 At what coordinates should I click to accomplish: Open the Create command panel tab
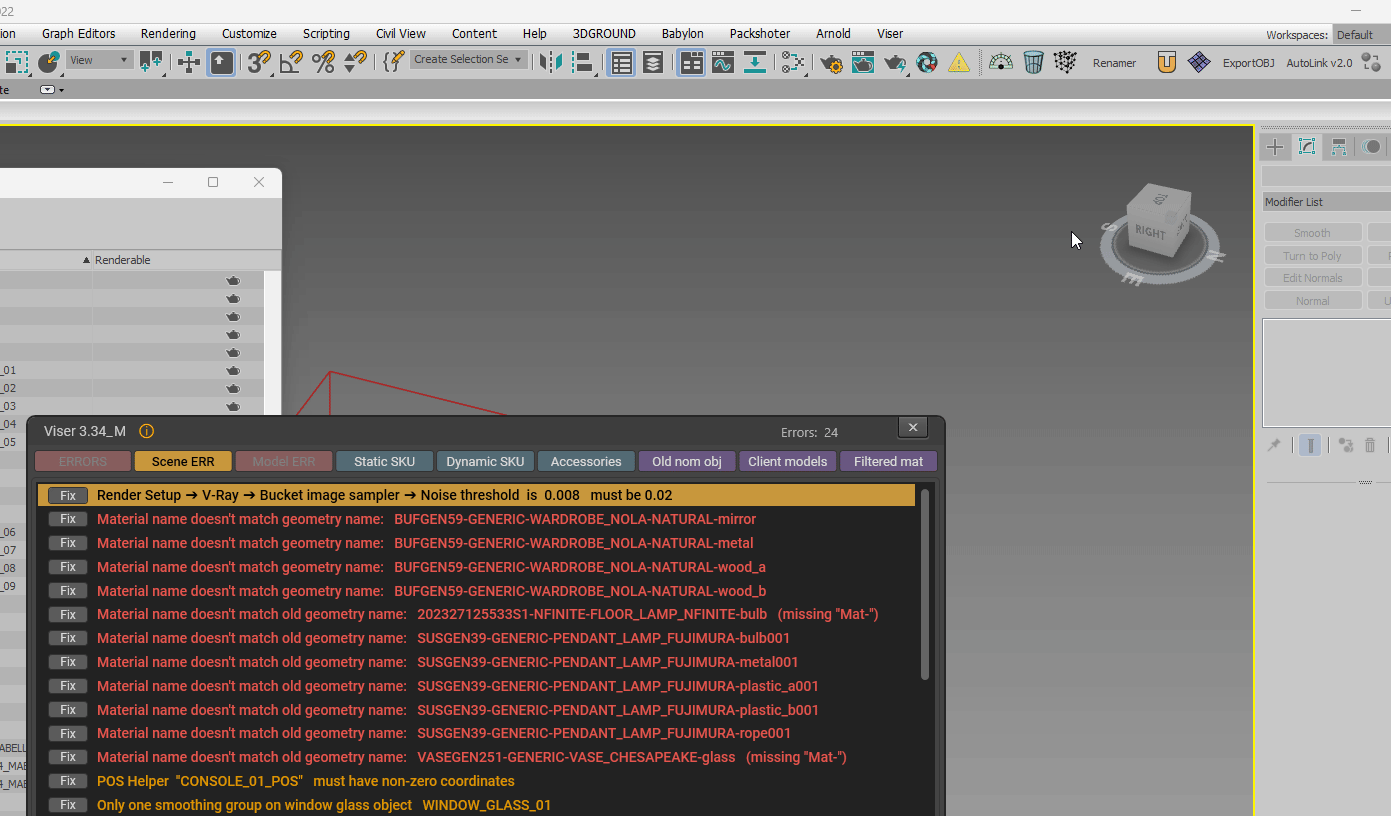1275,147
